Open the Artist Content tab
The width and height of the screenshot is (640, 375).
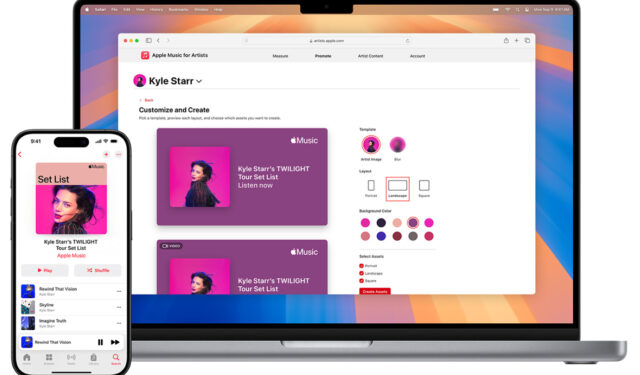pyautogui.click(x=370, y=56)
